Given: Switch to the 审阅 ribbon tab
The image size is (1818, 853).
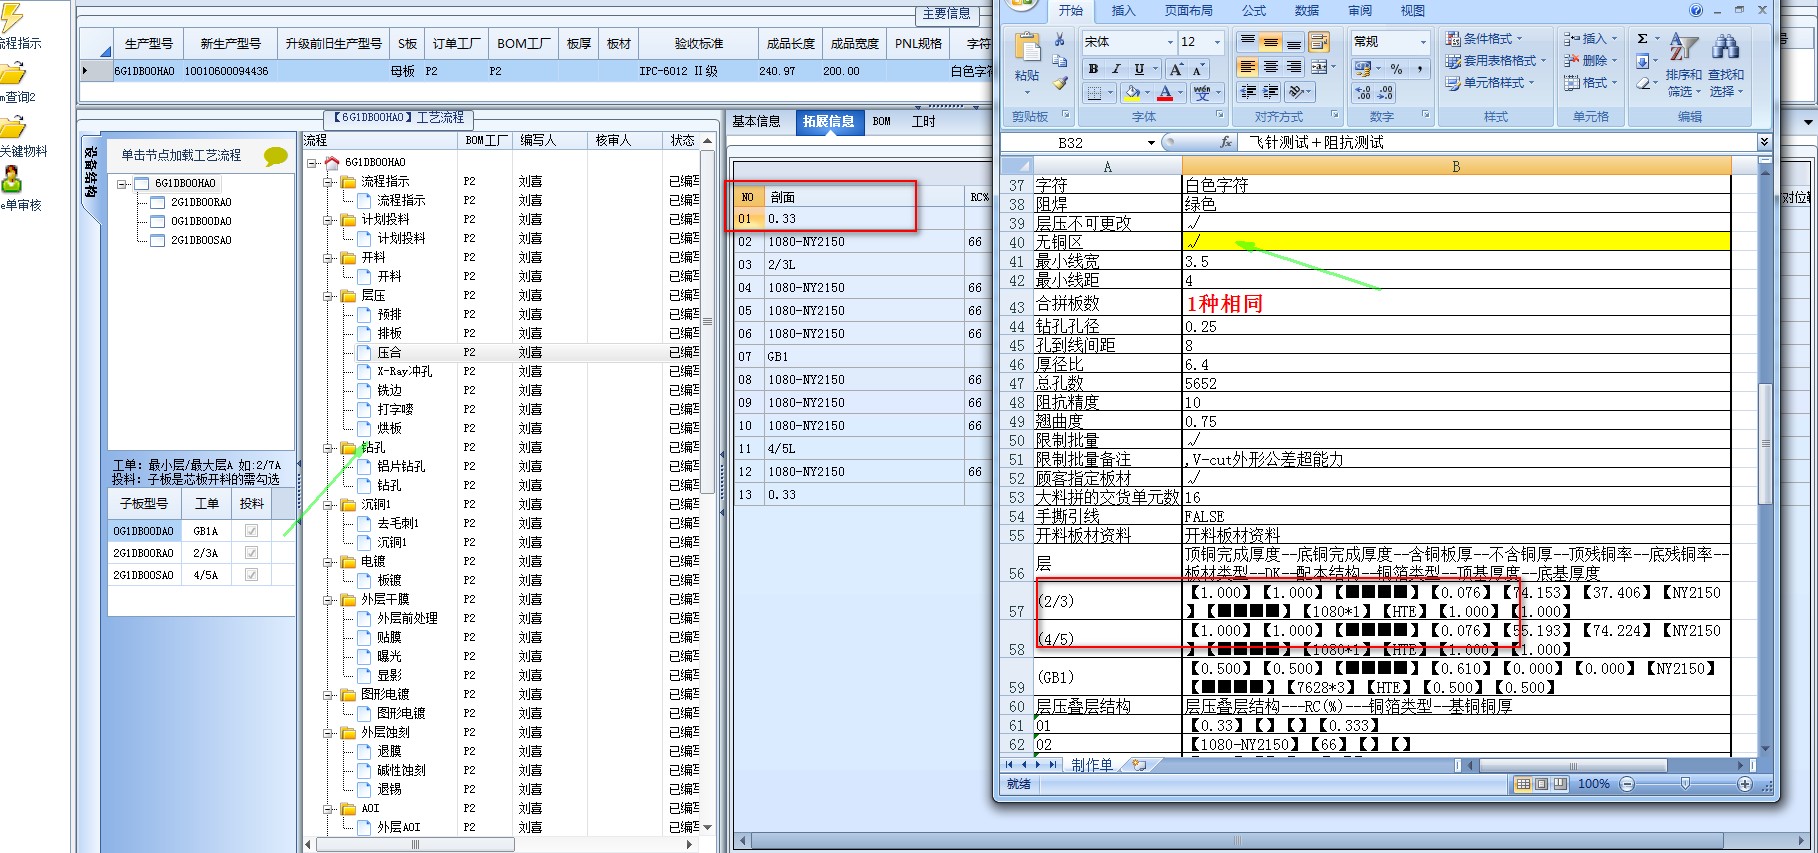Looking at the screenshot, I should [1360, 10].
